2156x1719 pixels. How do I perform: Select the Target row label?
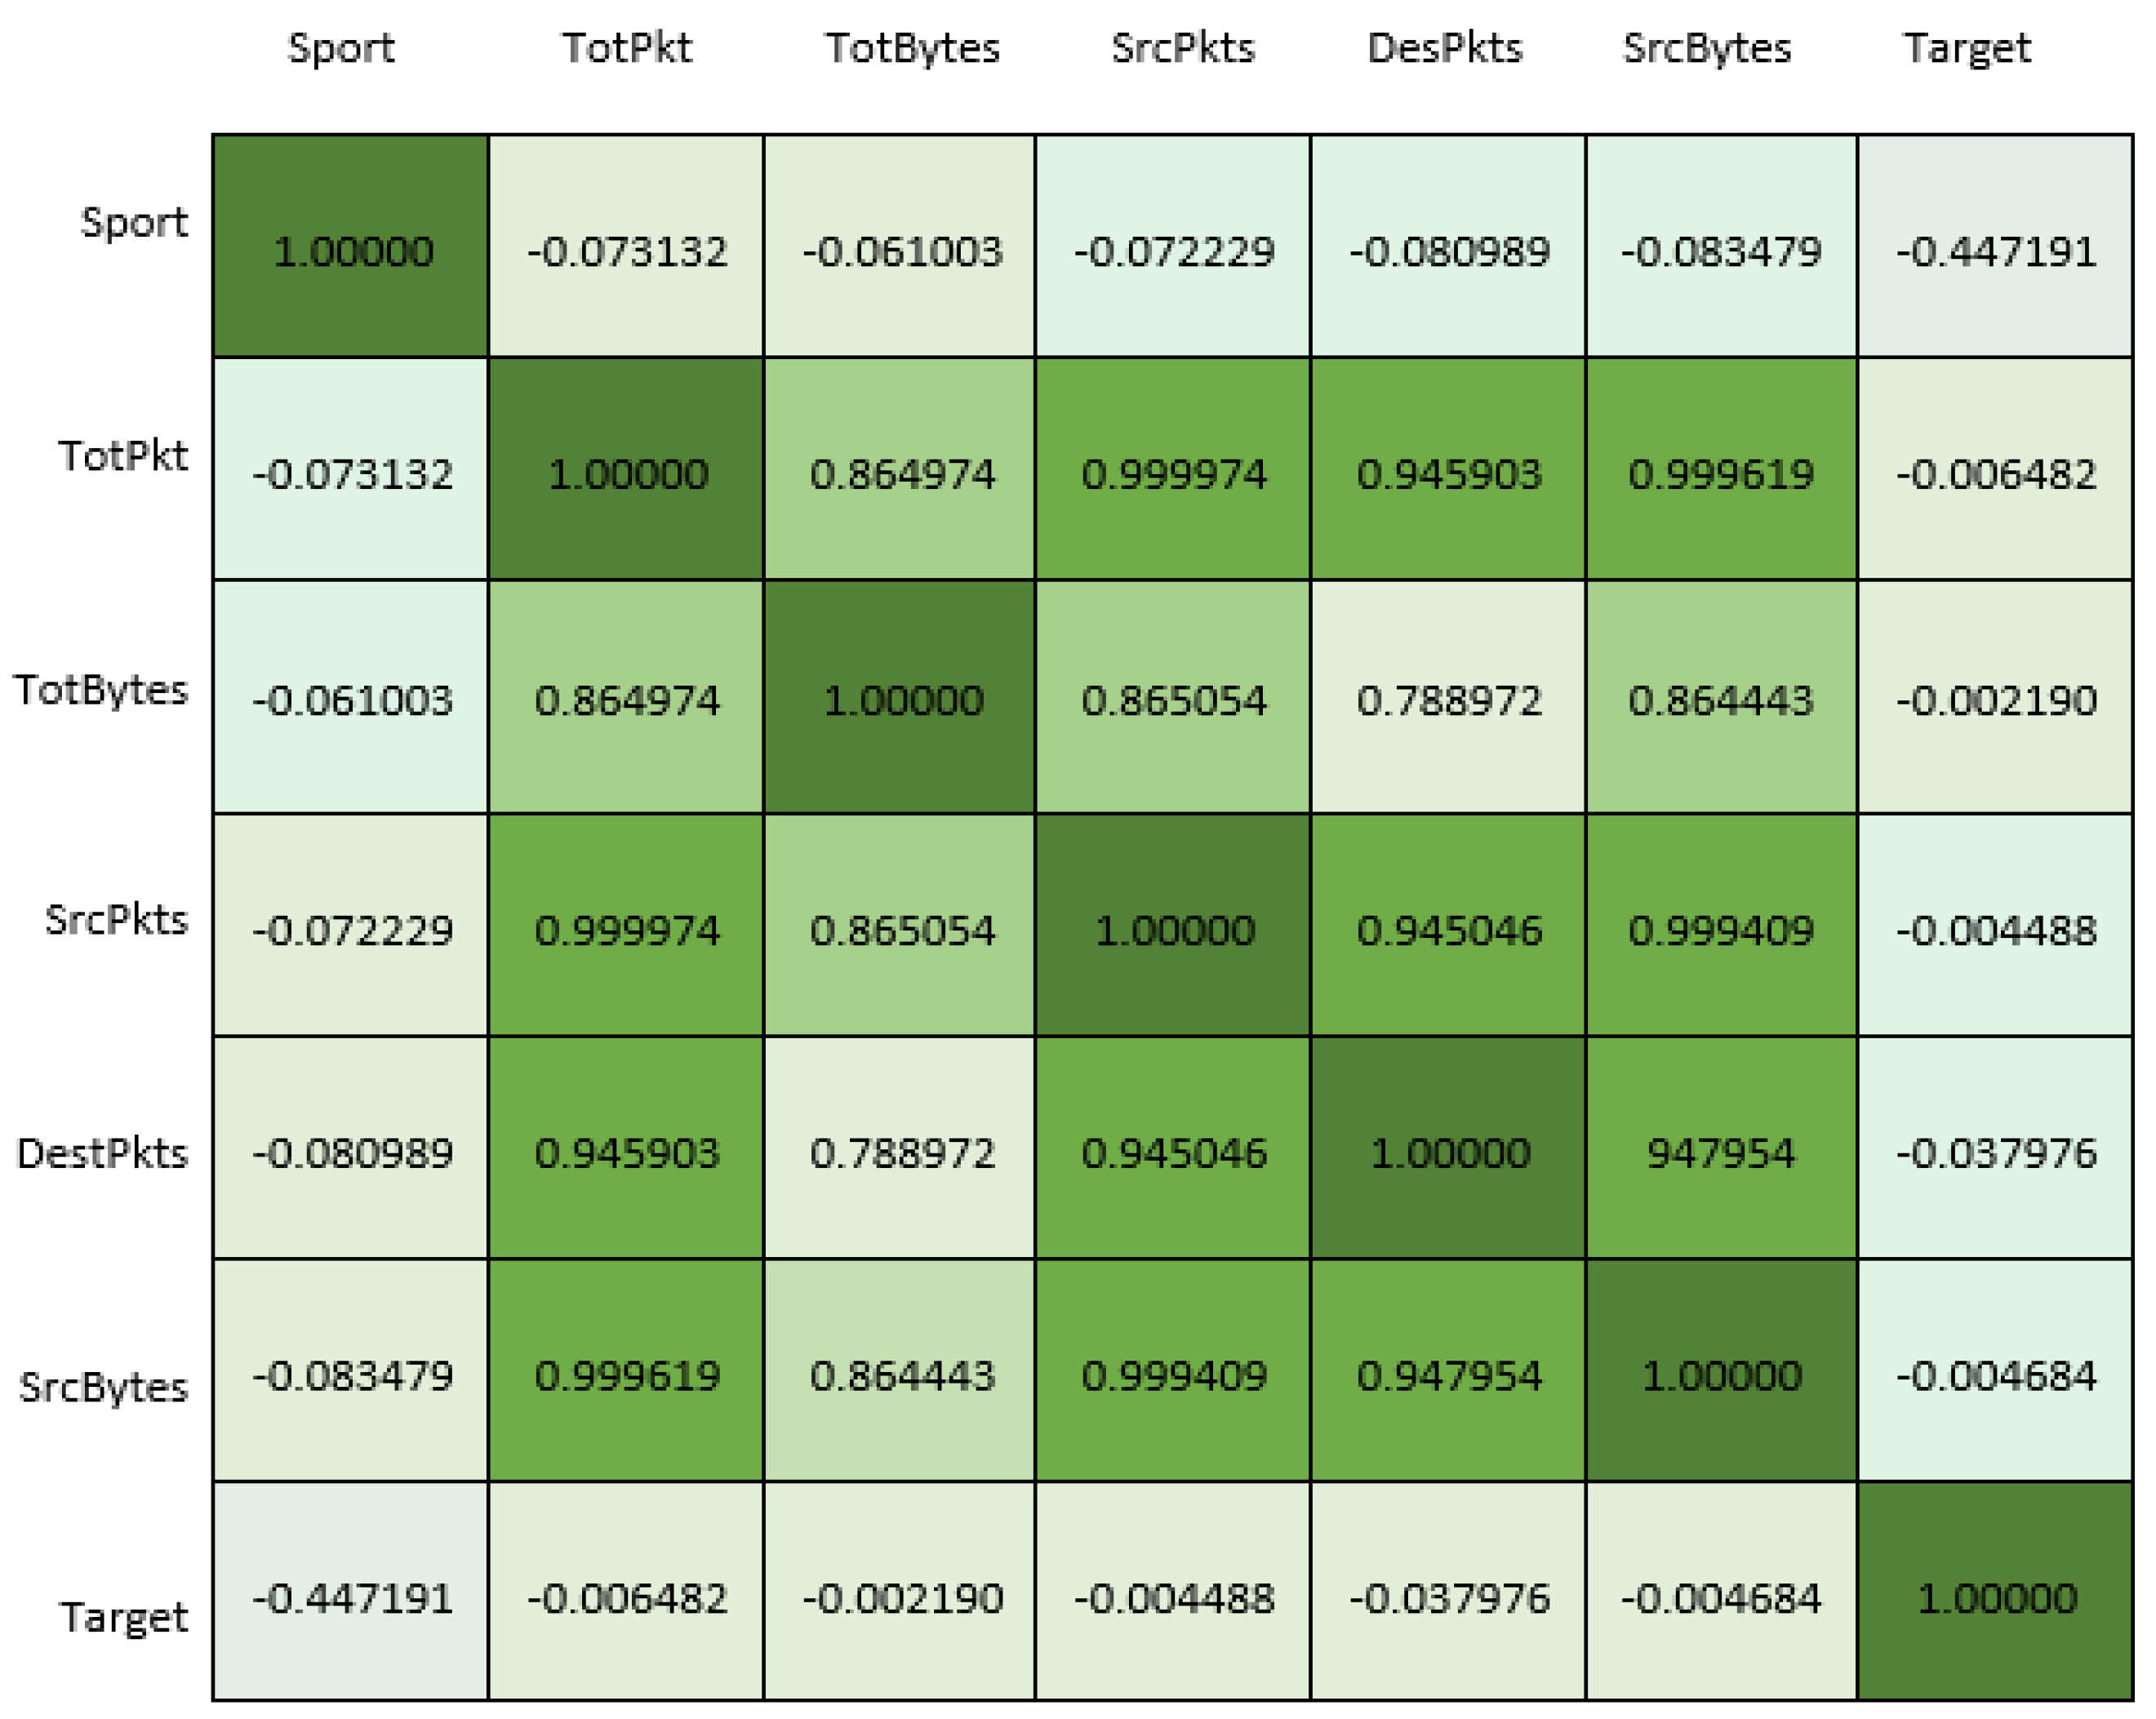tap(124, 1616)
